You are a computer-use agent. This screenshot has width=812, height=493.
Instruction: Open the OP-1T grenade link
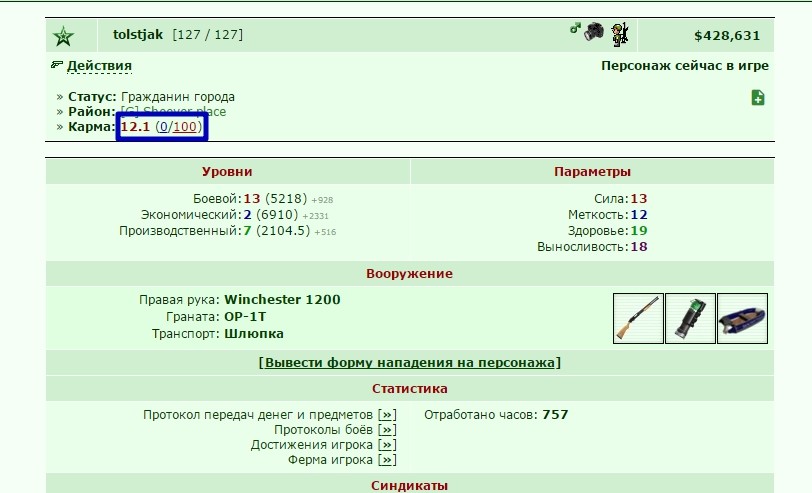[x=245, y=316]
